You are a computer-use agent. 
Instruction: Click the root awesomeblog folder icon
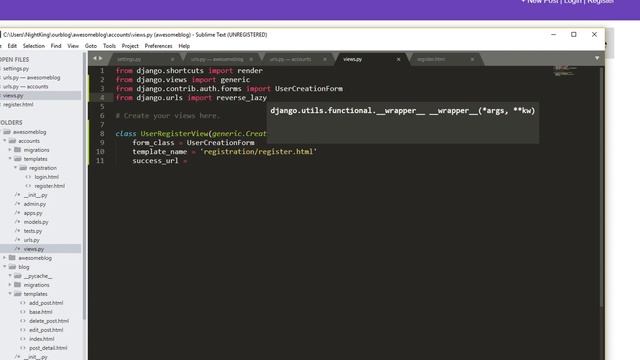(x=7, y=132)
